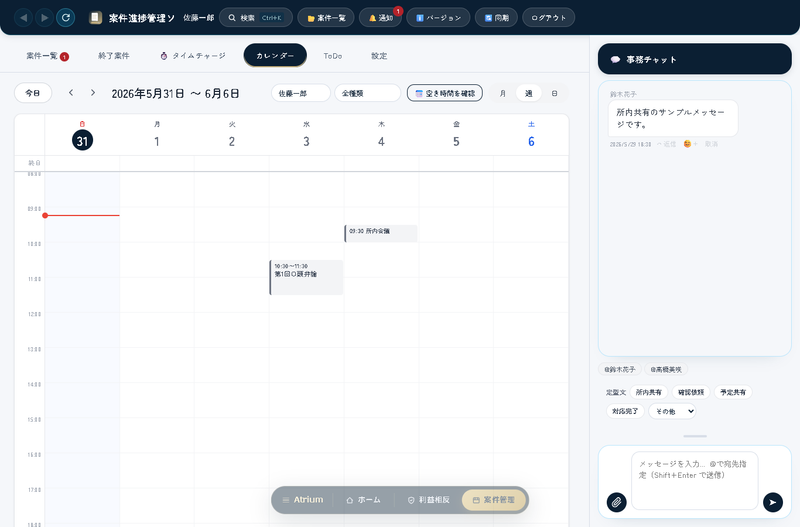Switch calendar to 日 day view
This screenshot has width=800, height=527.
click(x=555, y=93)
